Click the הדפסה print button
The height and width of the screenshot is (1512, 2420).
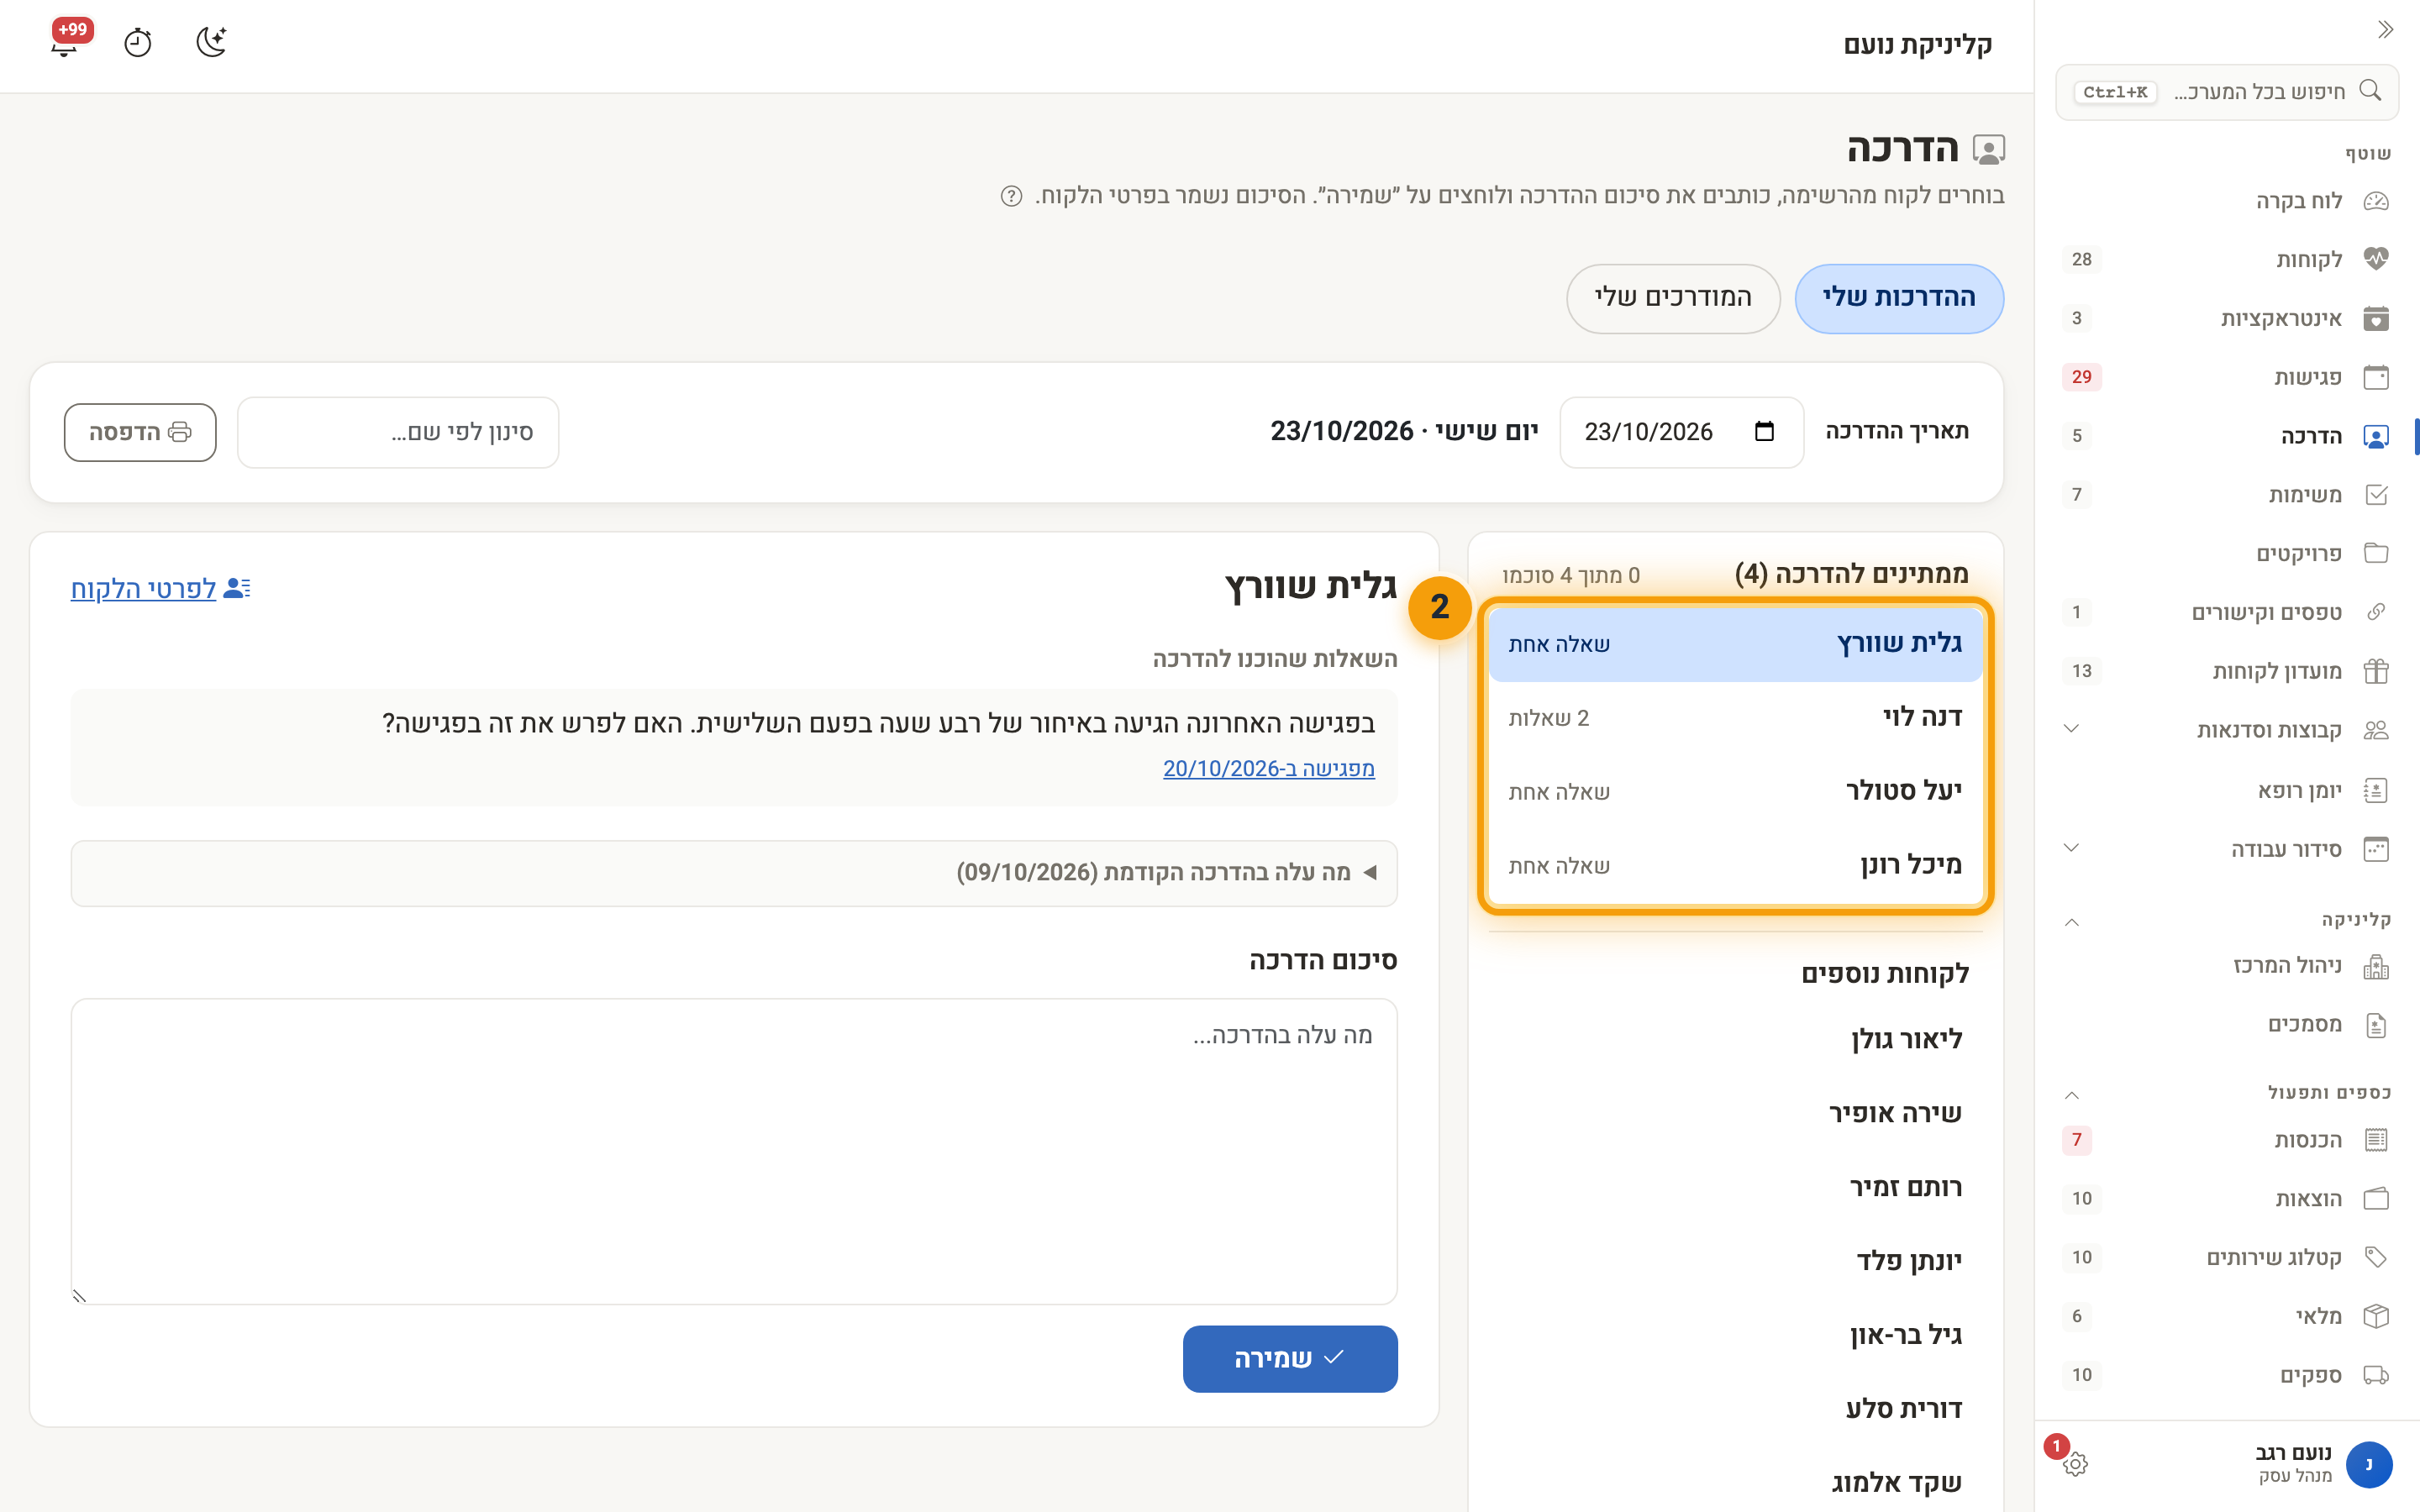point(140,432)
